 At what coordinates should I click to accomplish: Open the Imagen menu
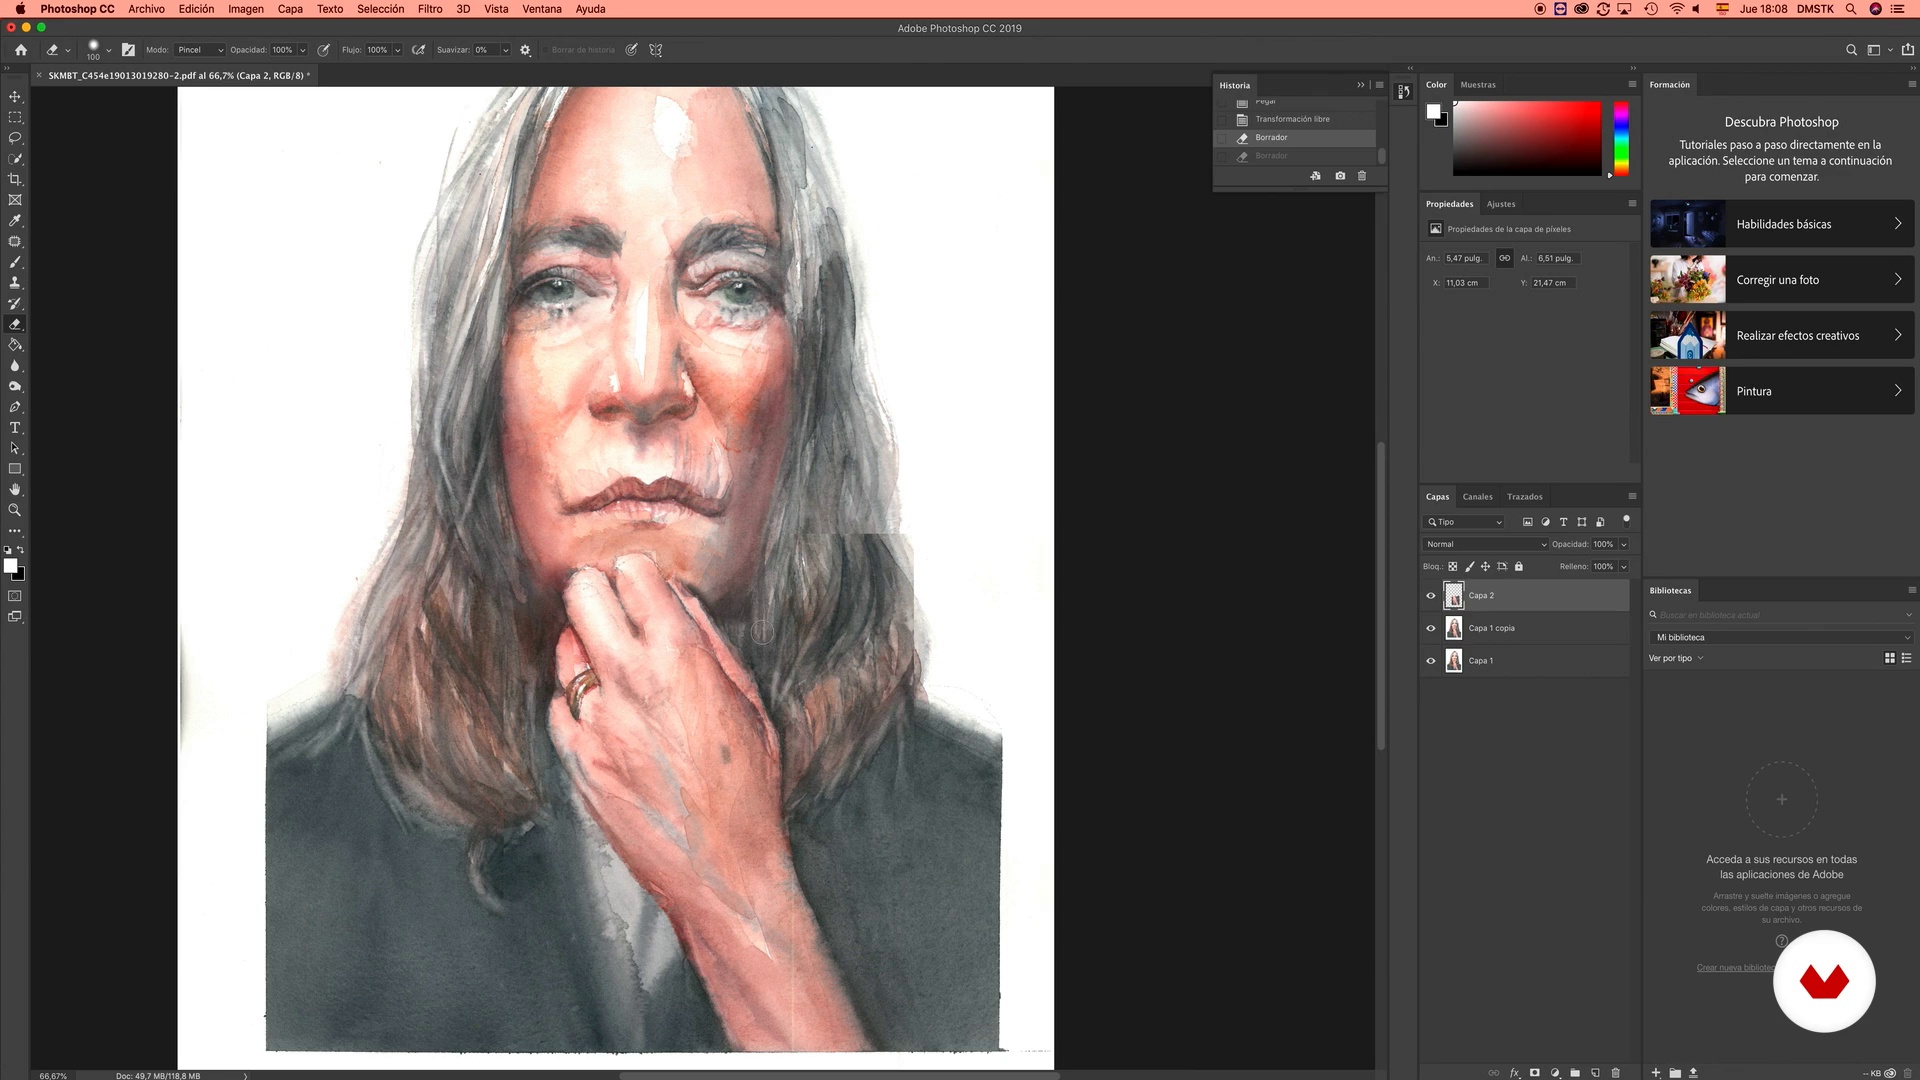click(246, 9)
